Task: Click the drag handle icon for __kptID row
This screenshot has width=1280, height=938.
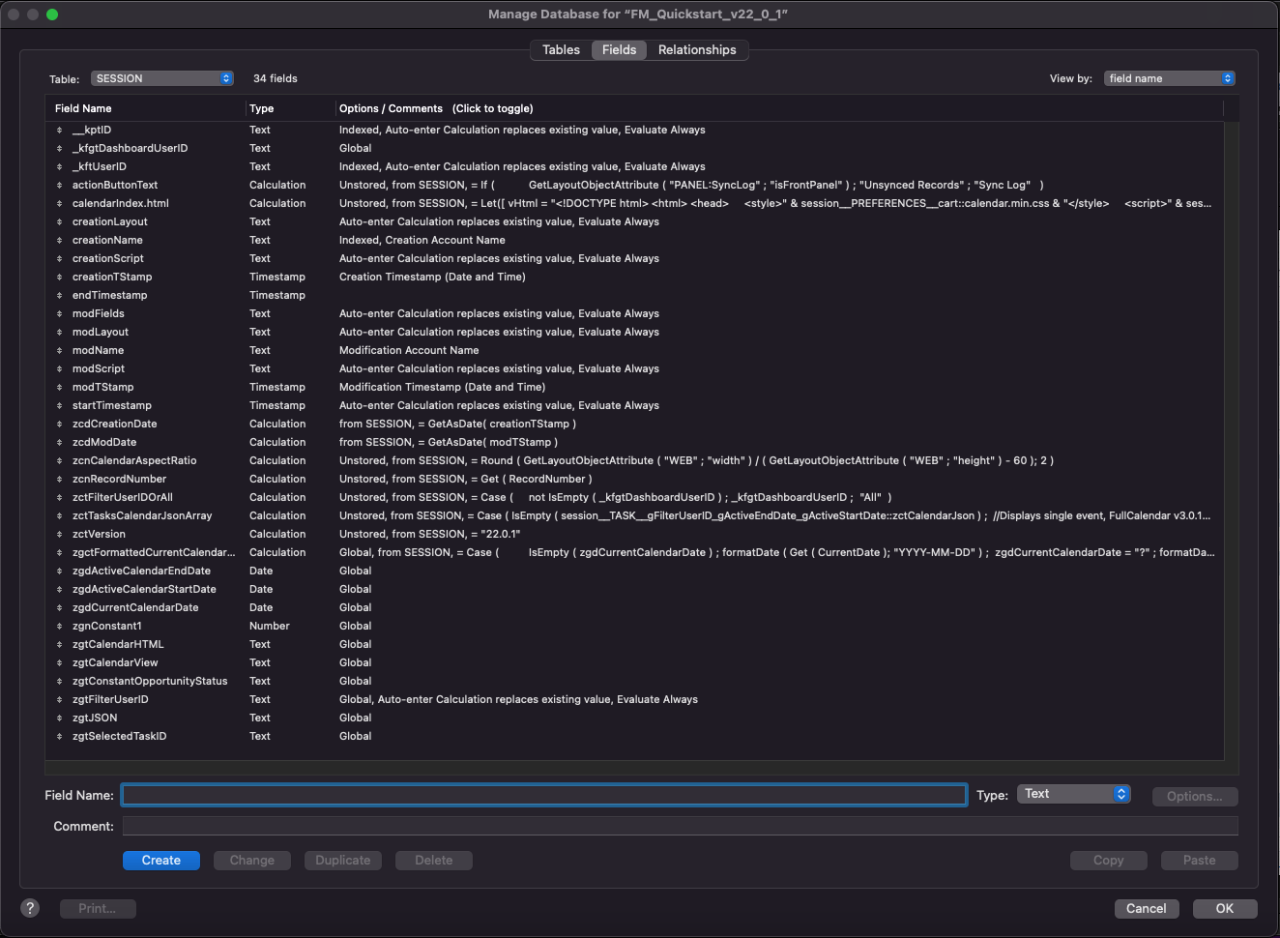Action: point(60,130)
